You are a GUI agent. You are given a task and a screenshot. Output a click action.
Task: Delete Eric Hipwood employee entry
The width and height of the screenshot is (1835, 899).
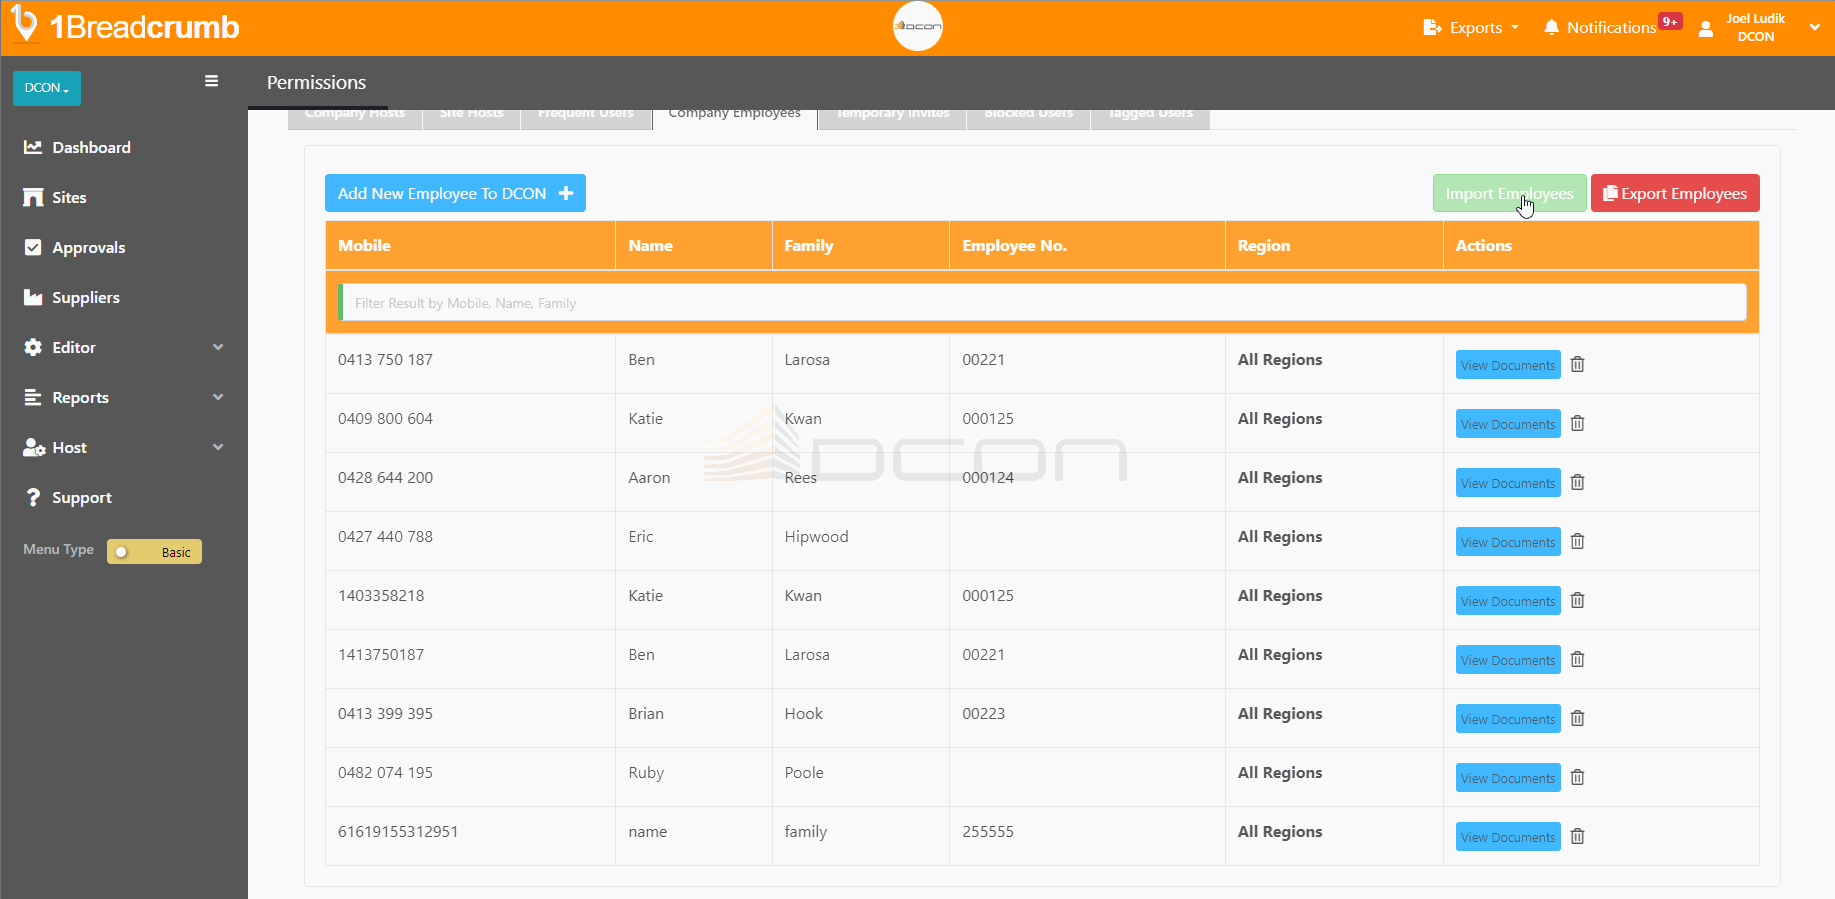tap(1577, 542)
